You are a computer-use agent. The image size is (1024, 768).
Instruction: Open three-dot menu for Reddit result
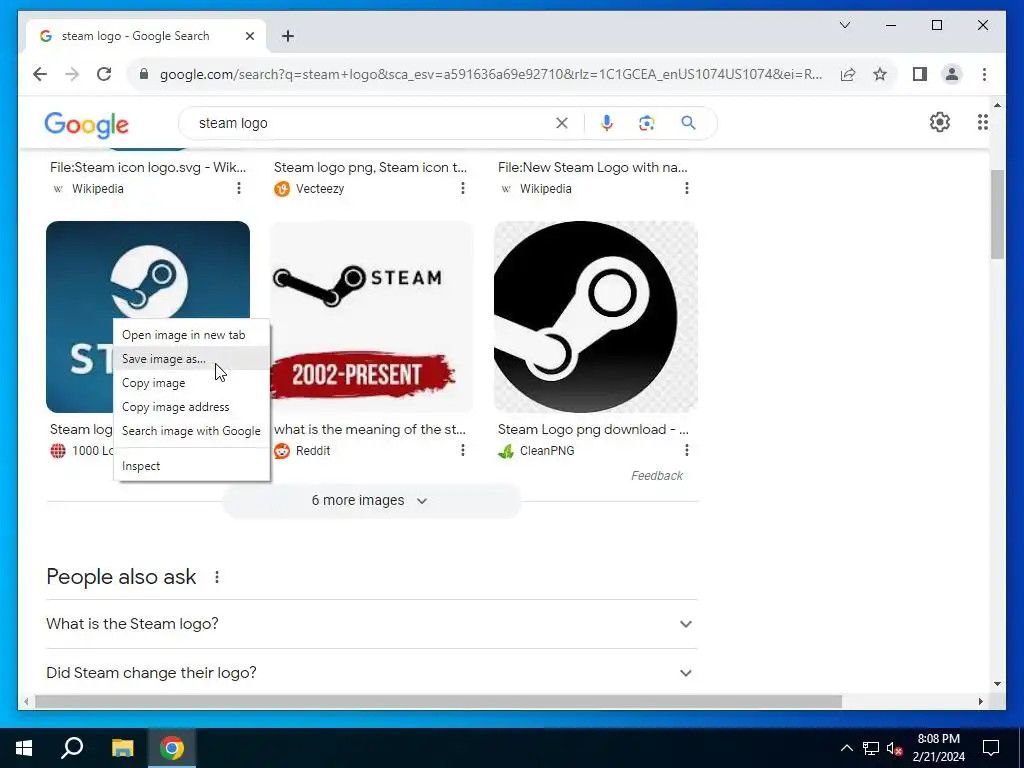point(462,450)
